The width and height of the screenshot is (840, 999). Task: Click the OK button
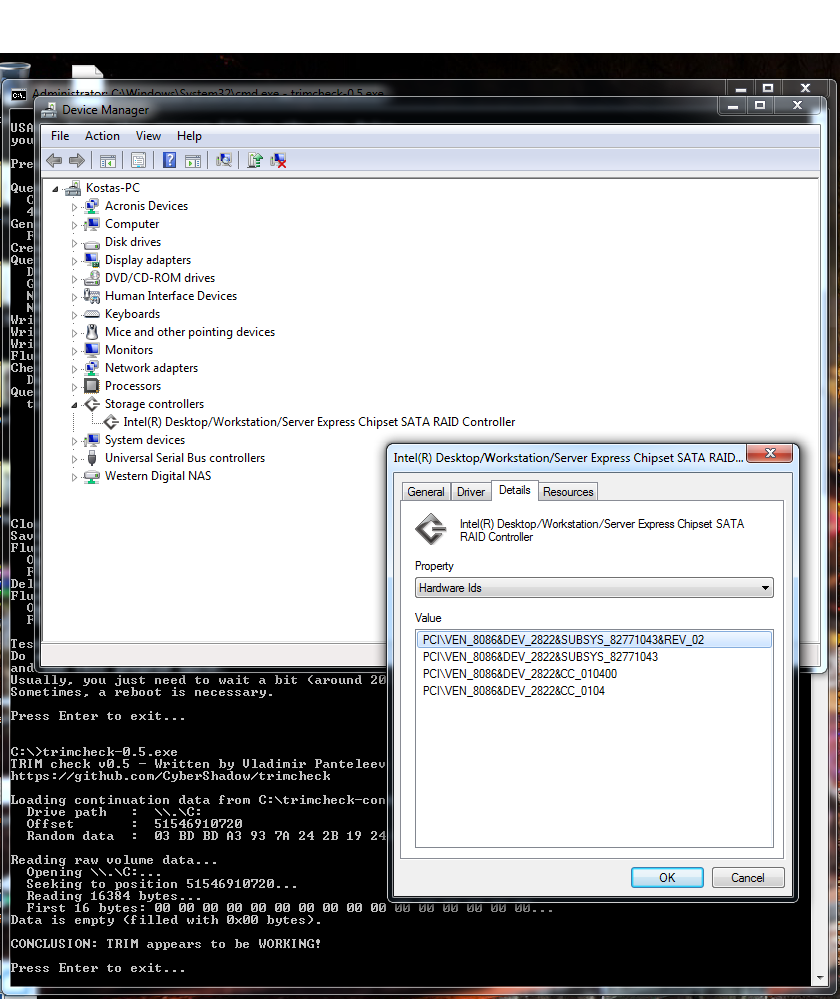[x=667, y=877]
